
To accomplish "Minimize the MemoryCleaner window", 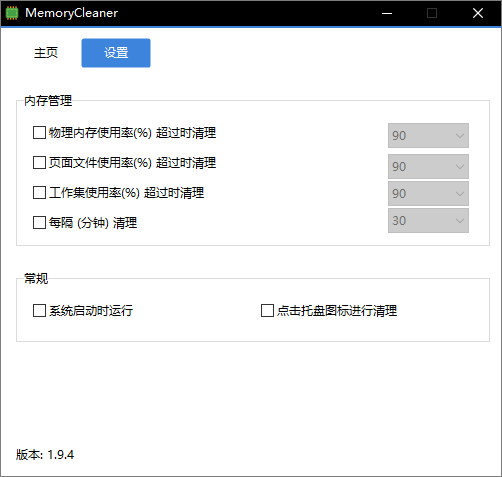I will (387, 13).
